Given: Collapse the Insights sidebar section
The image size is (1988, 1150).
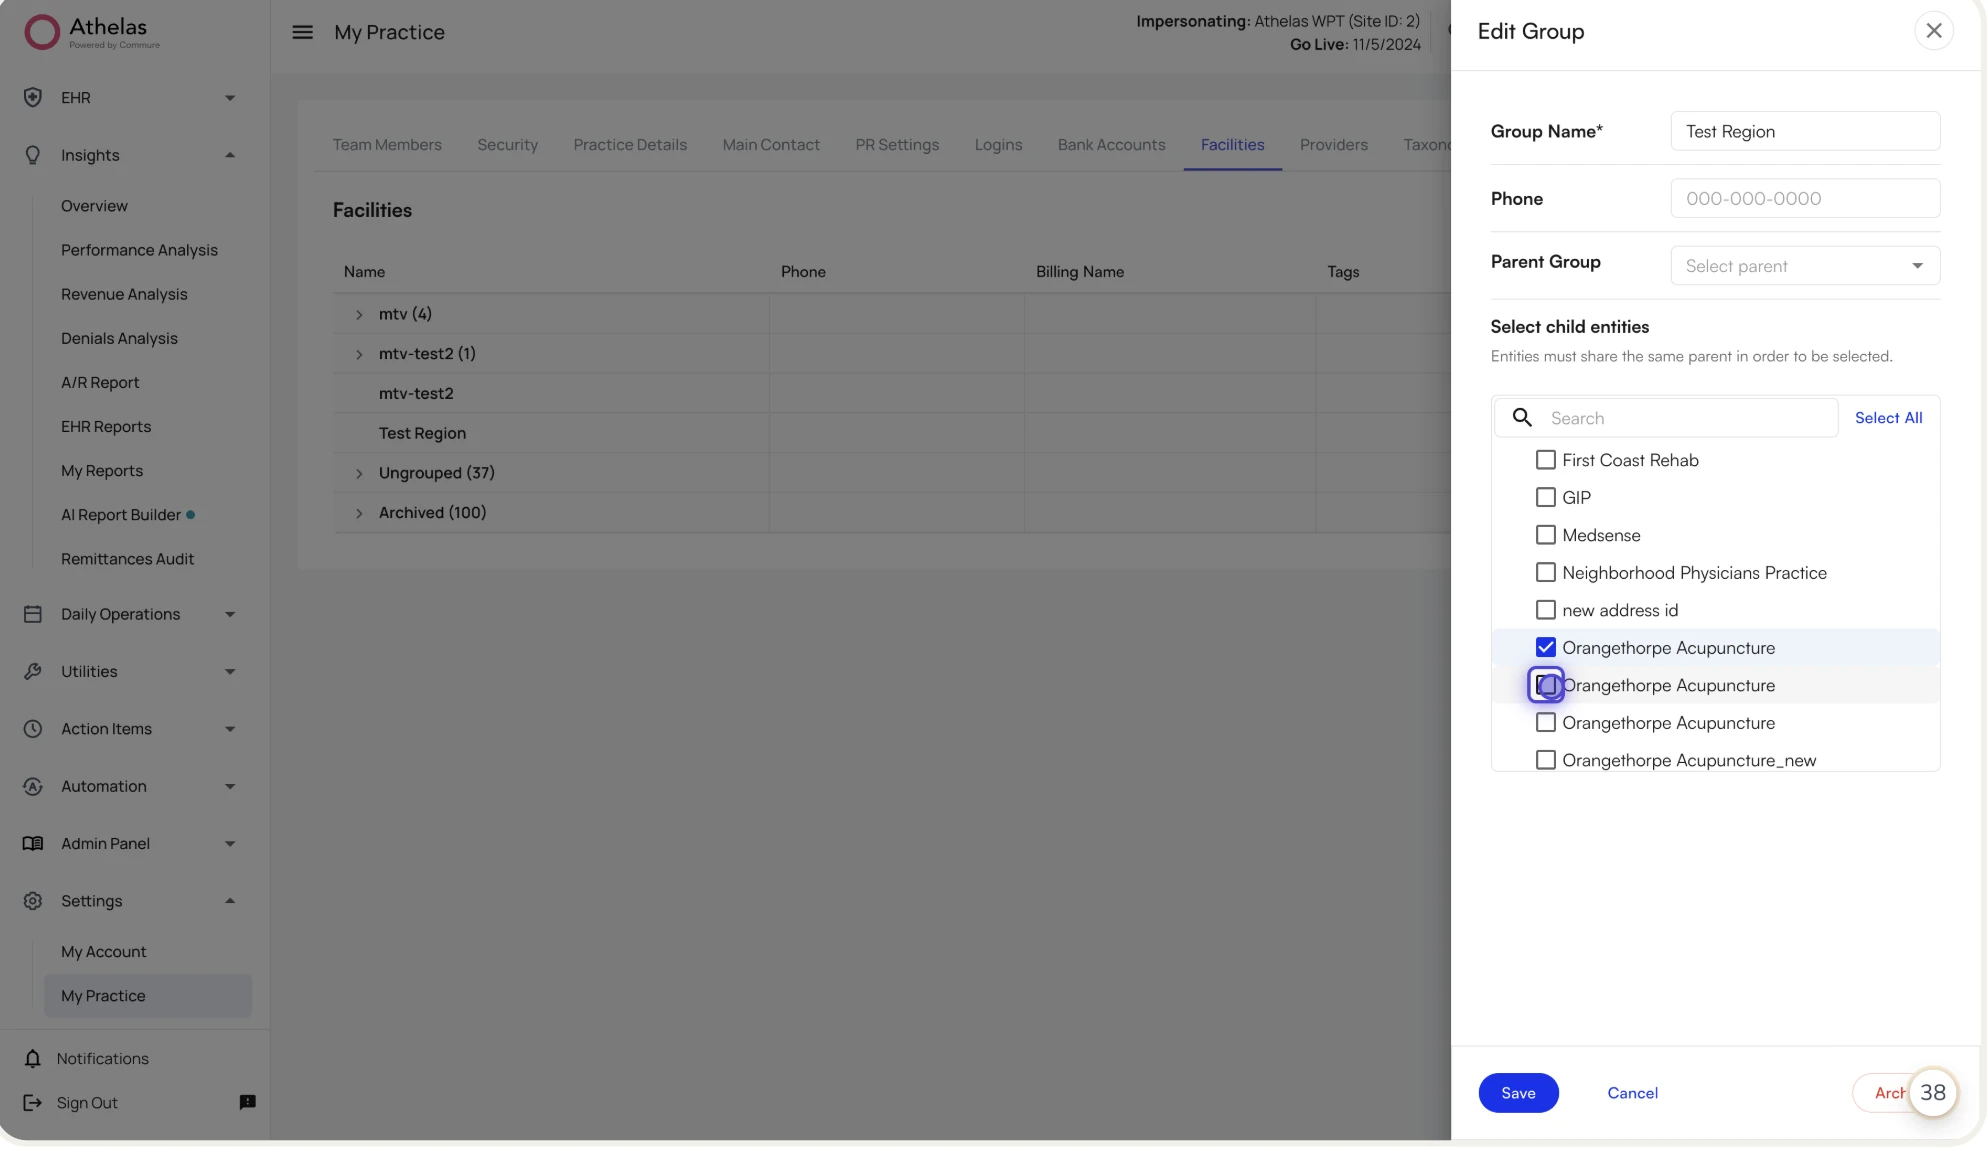Looking at the screenshot, I should [x=230, y=155].
